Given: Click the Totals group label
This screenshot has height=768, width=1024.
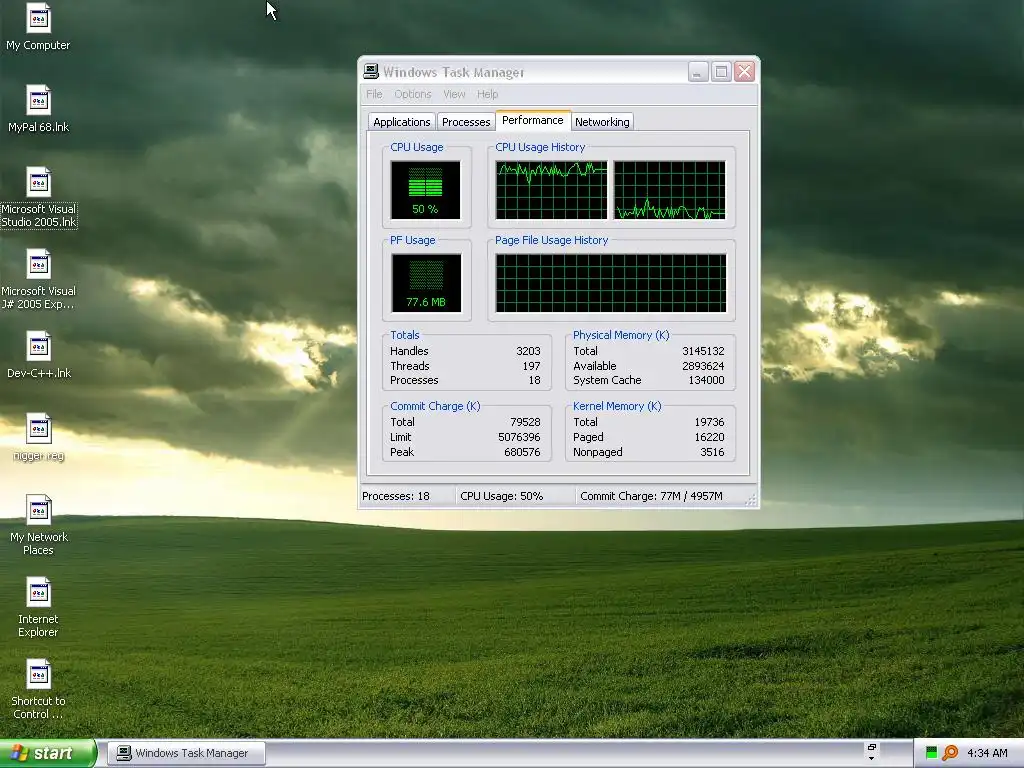Looking at the screenshot, I should coord(405,335).
